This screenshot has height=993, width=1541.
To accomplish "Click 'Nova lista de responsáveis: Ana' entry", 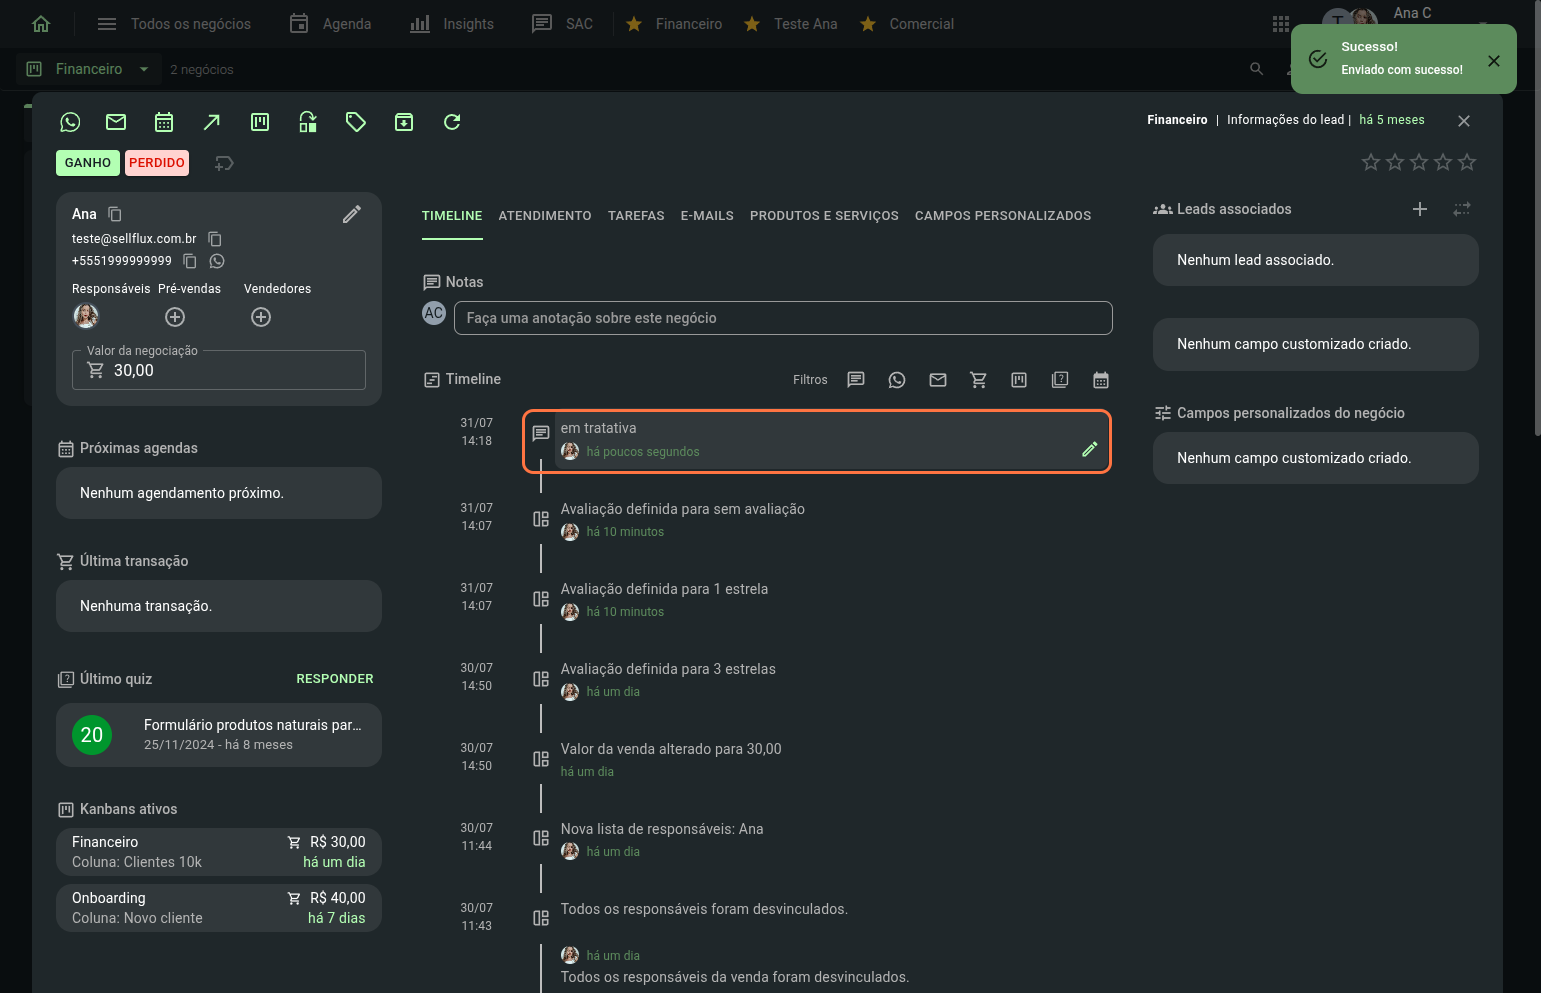I will coord(662,829).
